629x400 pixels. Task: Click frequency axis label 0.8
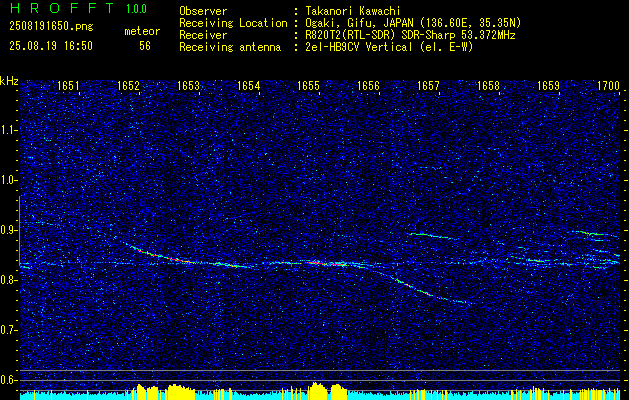pos(8,280)
